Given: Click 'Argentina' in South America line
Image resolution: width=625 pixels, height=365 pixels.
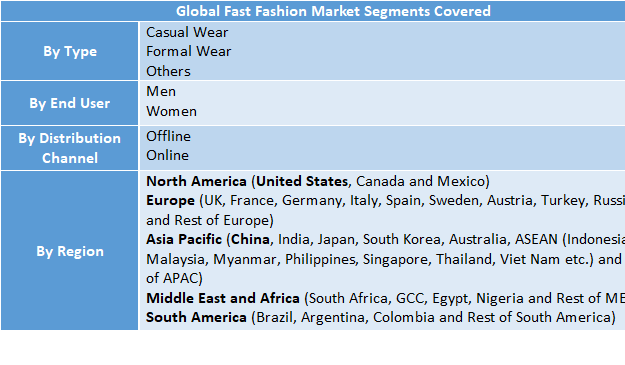Looking at the screenshot, I should pos(333,317).
